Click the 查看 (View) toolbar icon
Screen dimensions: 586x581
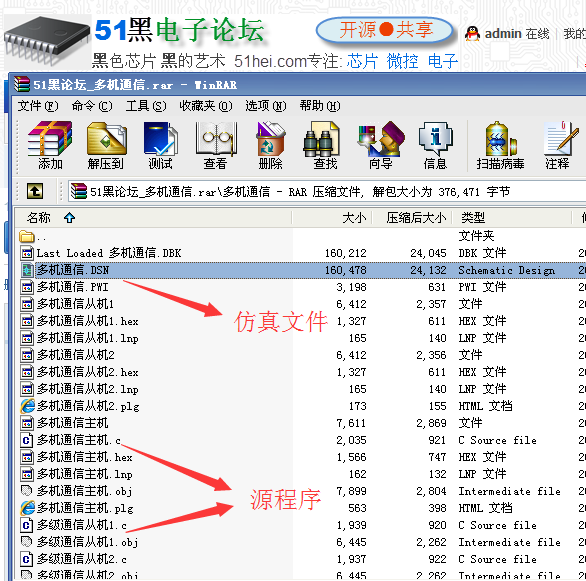tap(216, 145)
